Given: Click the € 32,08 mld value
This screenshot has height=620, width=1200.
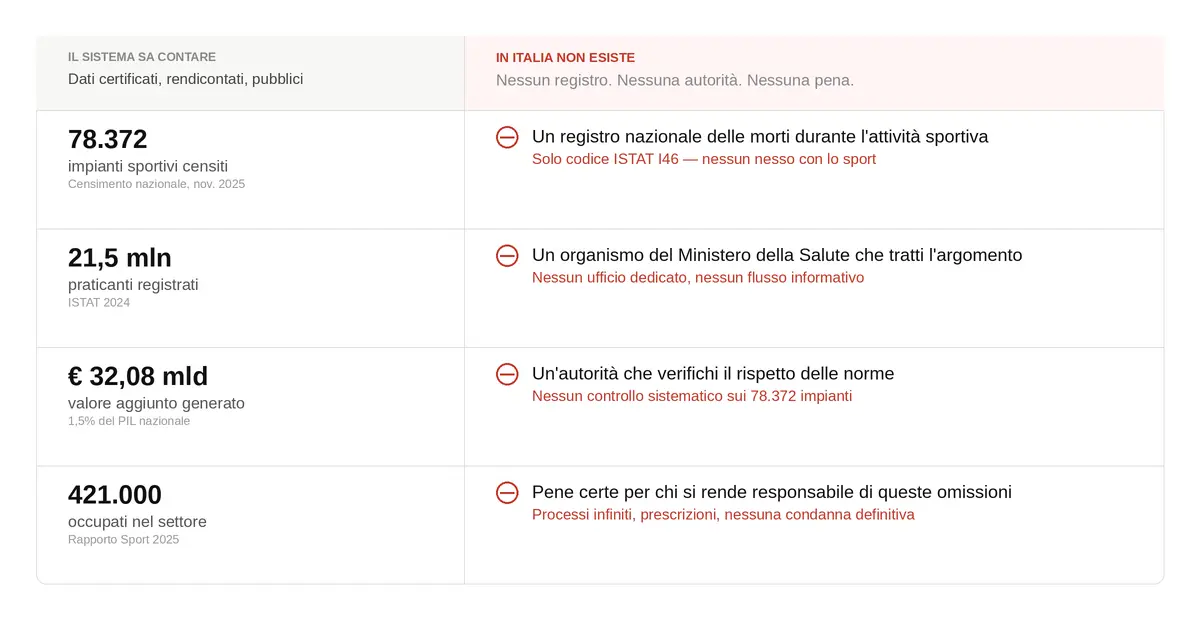Looking at the screenshot, I should pyautogui.click(x=137, y=376).
